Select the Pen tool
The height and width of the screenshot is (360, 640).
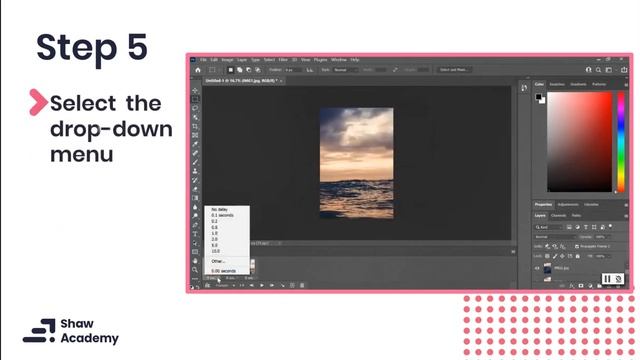pos(195,225)
